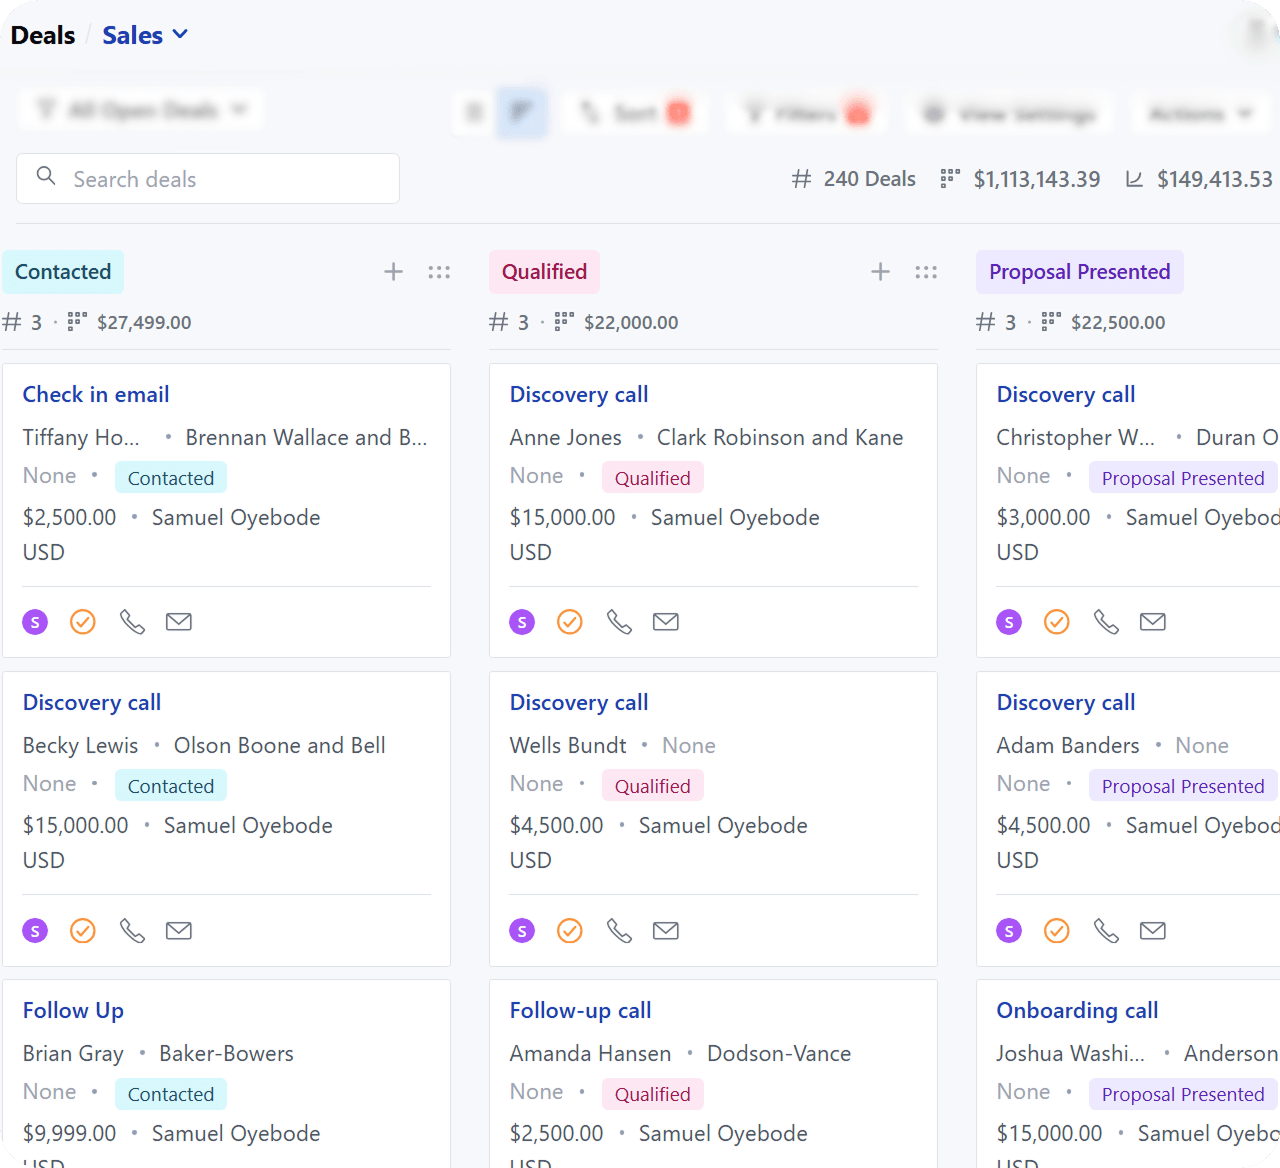Click the task check icon on Anne Jones card
The width and height of the screenshot is (1280, 1168).
[x=570, y=622]
